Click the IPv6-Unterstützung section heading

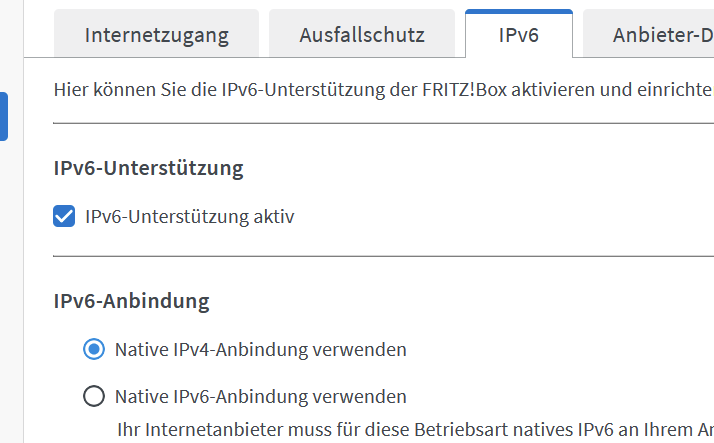pyautogui.click(x=148, y=168)
